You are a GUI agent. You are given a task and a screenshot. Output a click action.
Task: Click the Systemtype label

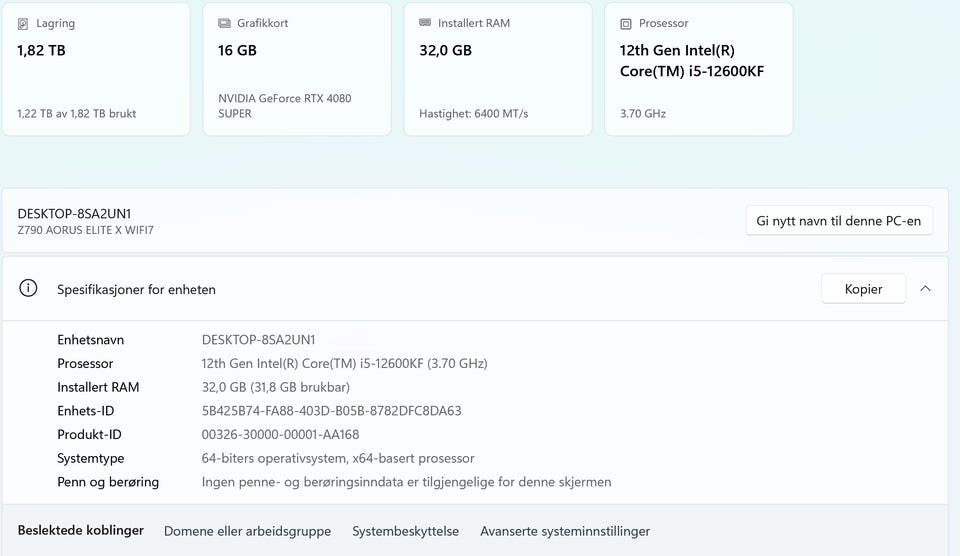tap(91, 458)
